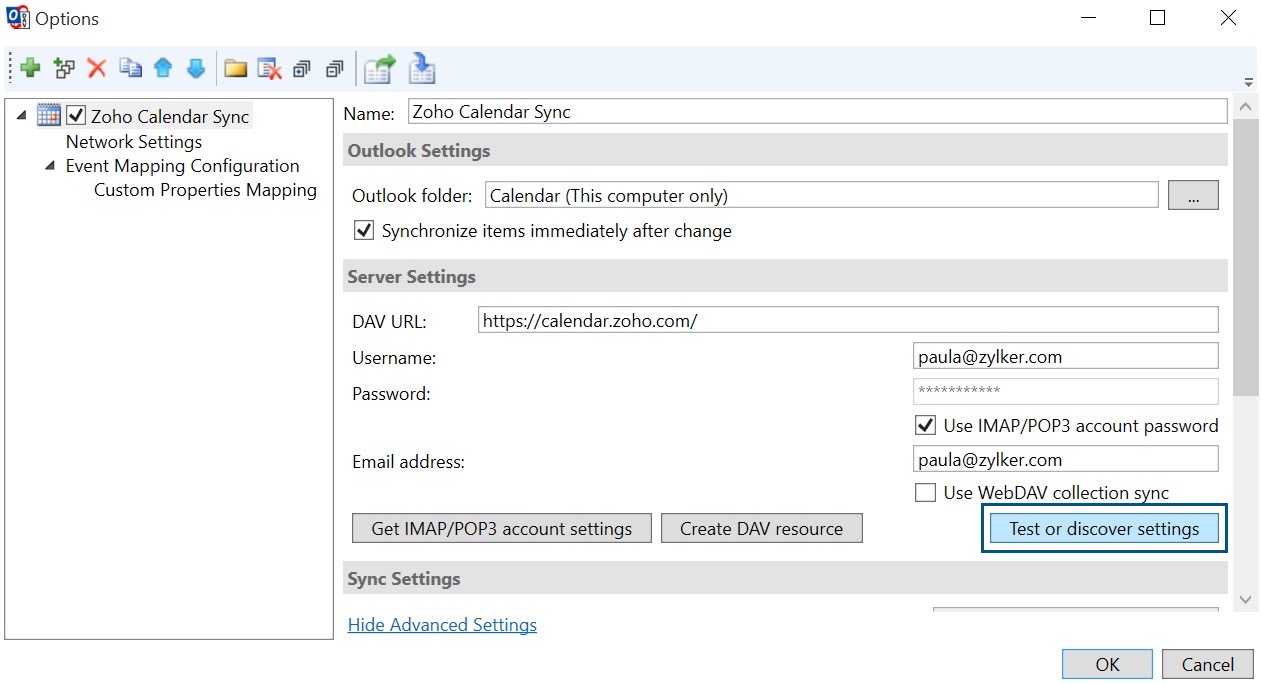The width and height of the screenshot is (1261, 685).
Task: Click the yellow folder icon in toolbar
Action: click(x=235, y=69)
